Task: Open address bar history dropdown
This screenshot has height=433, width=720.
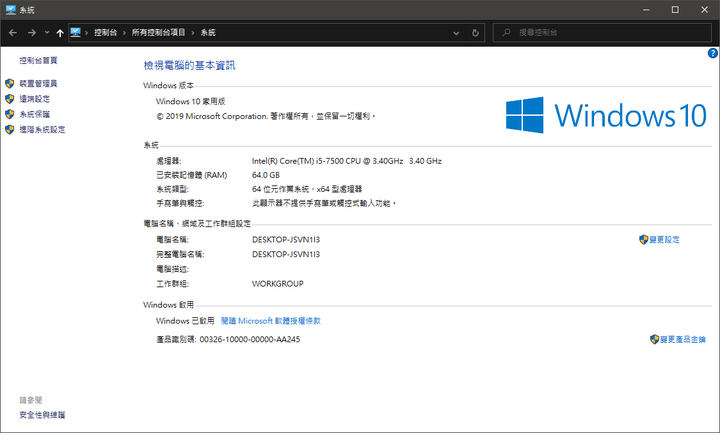Action: tap(456, 33)
